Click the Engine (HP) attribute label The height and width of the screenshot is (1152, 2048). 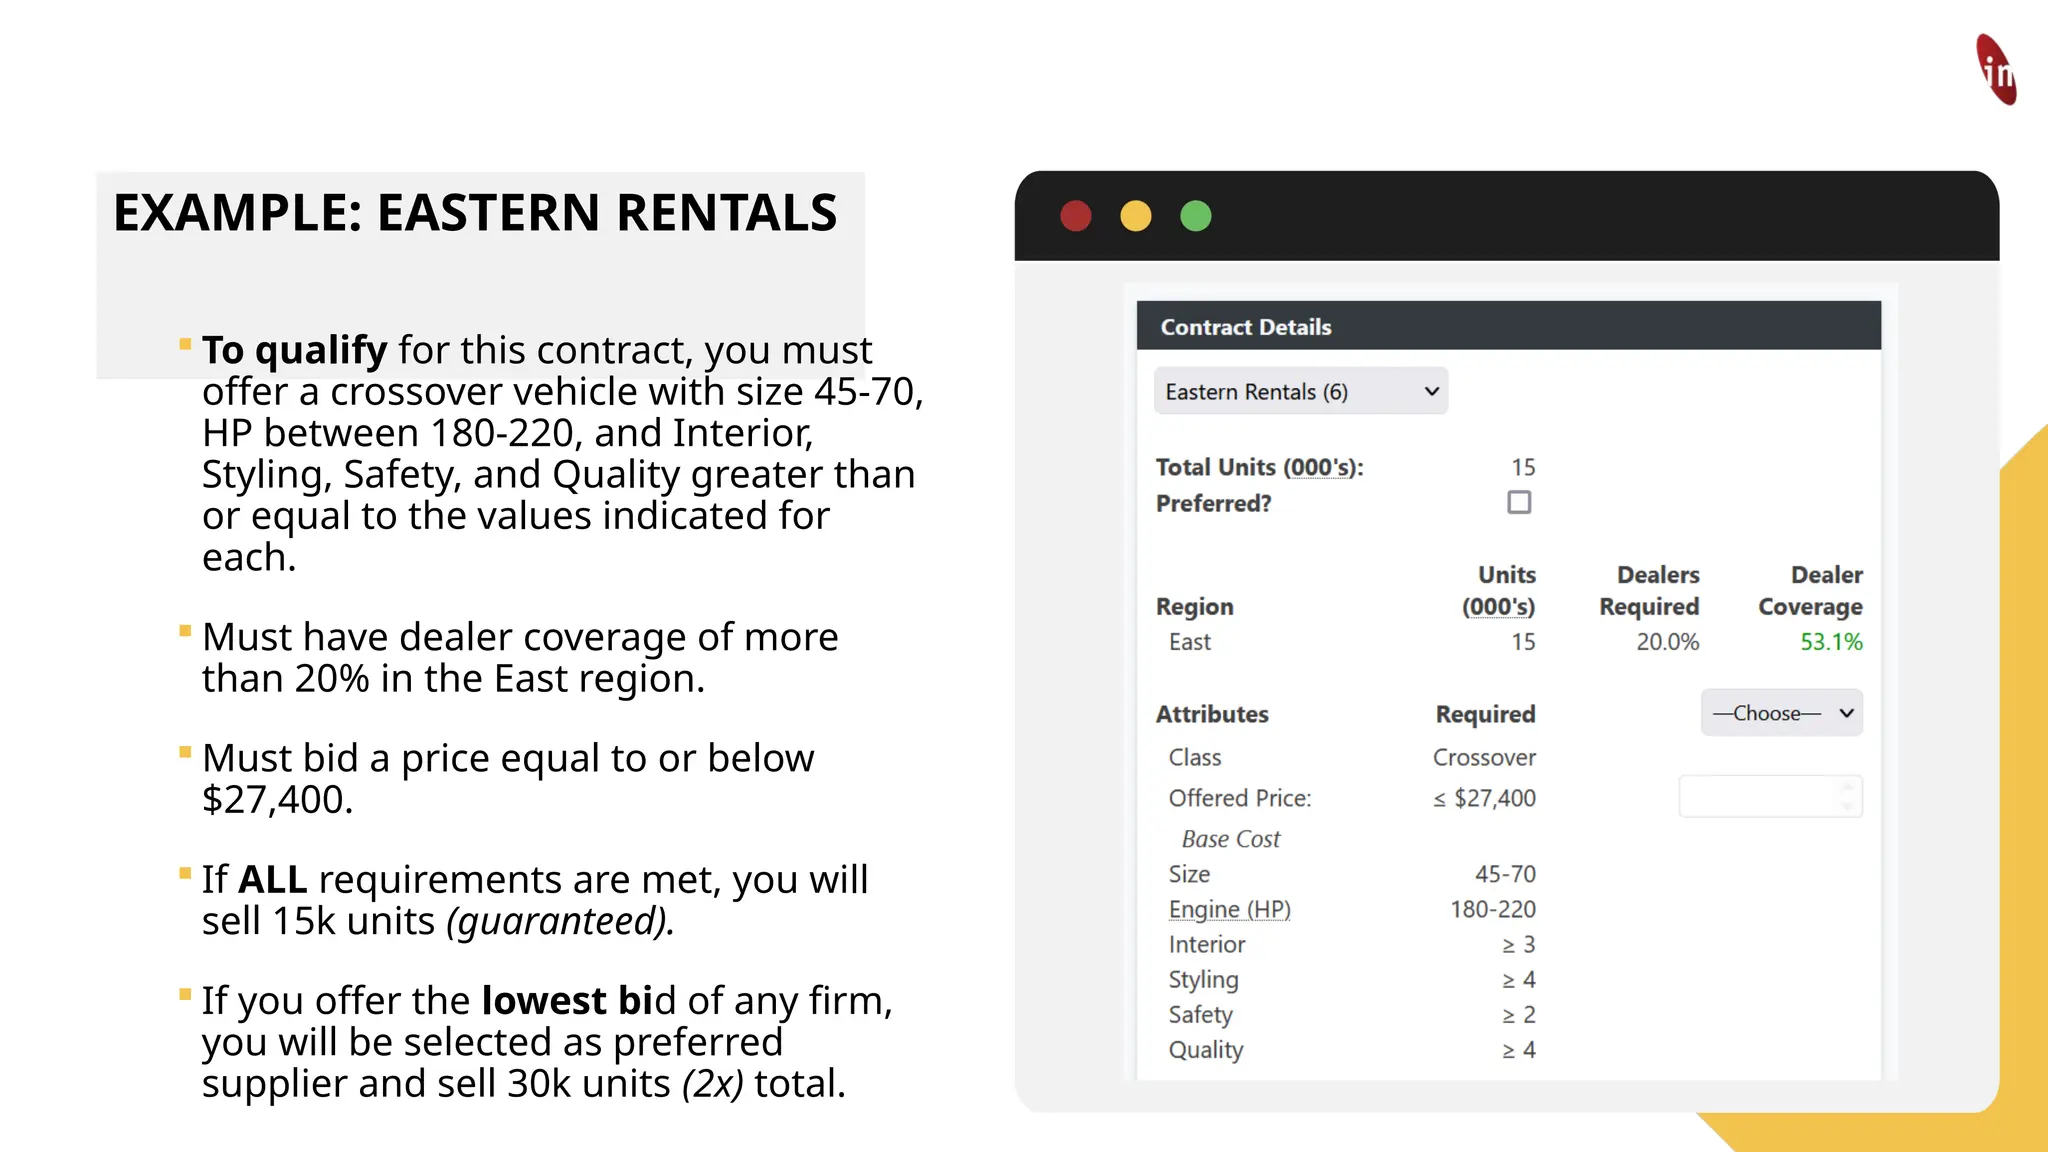[x=1230, y=909]
